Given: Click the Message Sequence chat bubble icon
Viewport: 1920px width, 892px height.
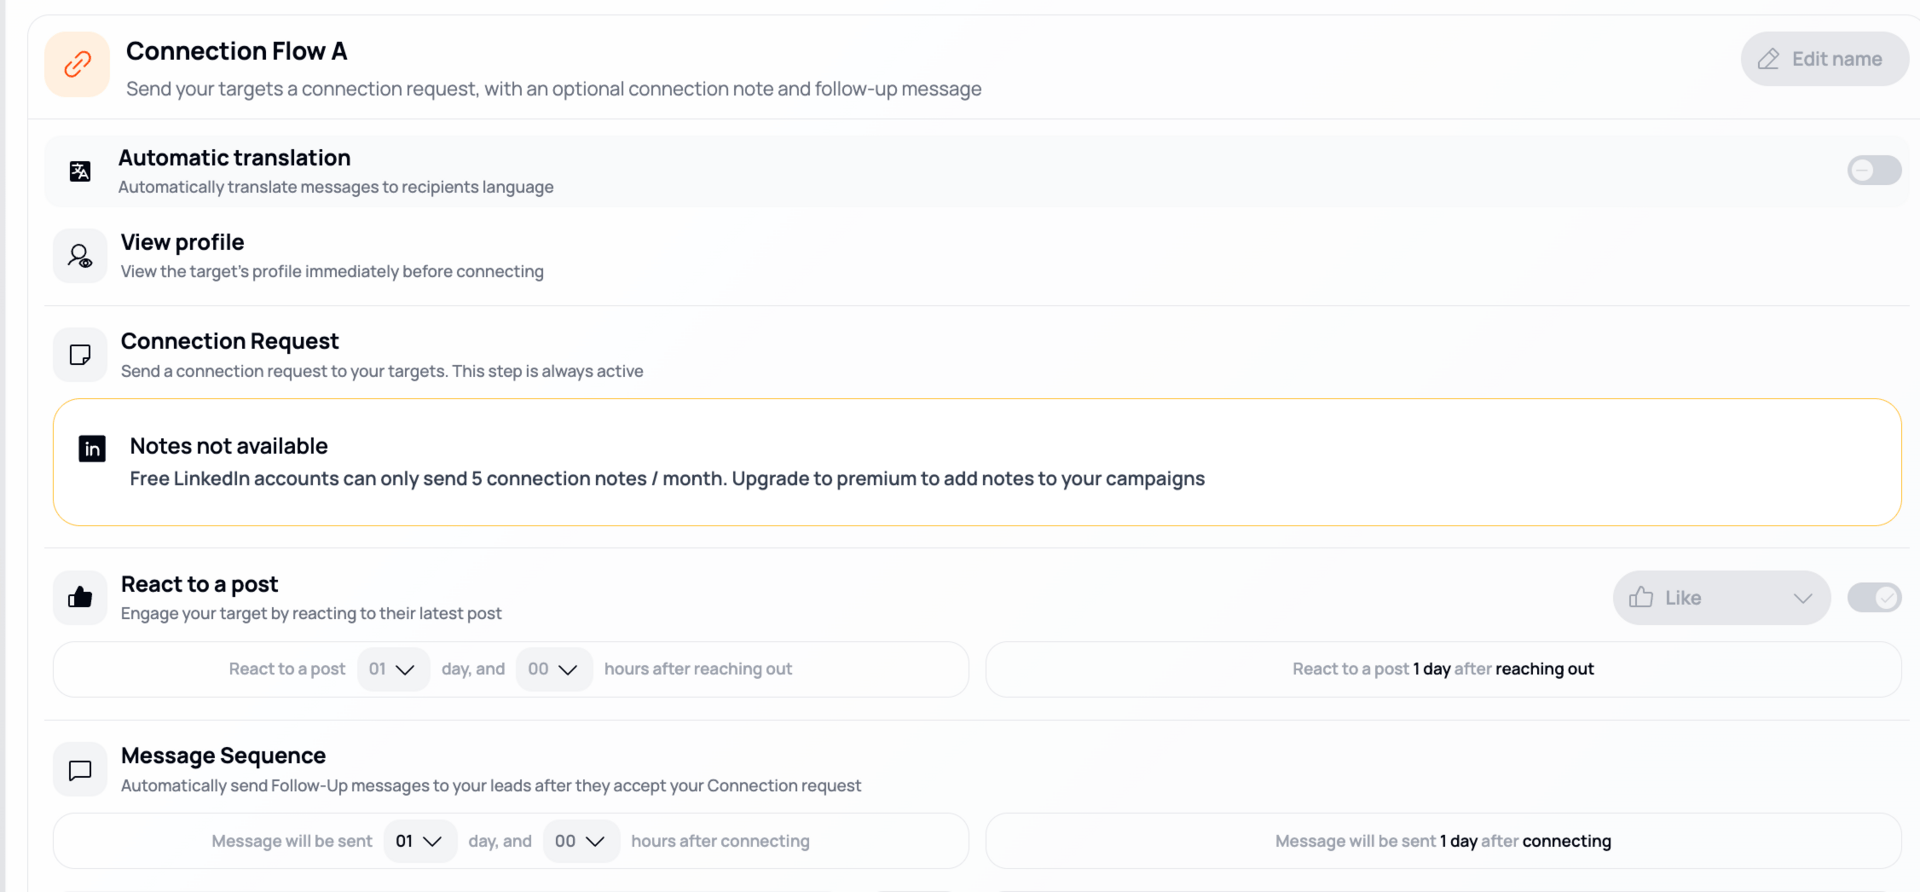Looking at the screenshot, I should pyautogui.click(x=80, y=770).
